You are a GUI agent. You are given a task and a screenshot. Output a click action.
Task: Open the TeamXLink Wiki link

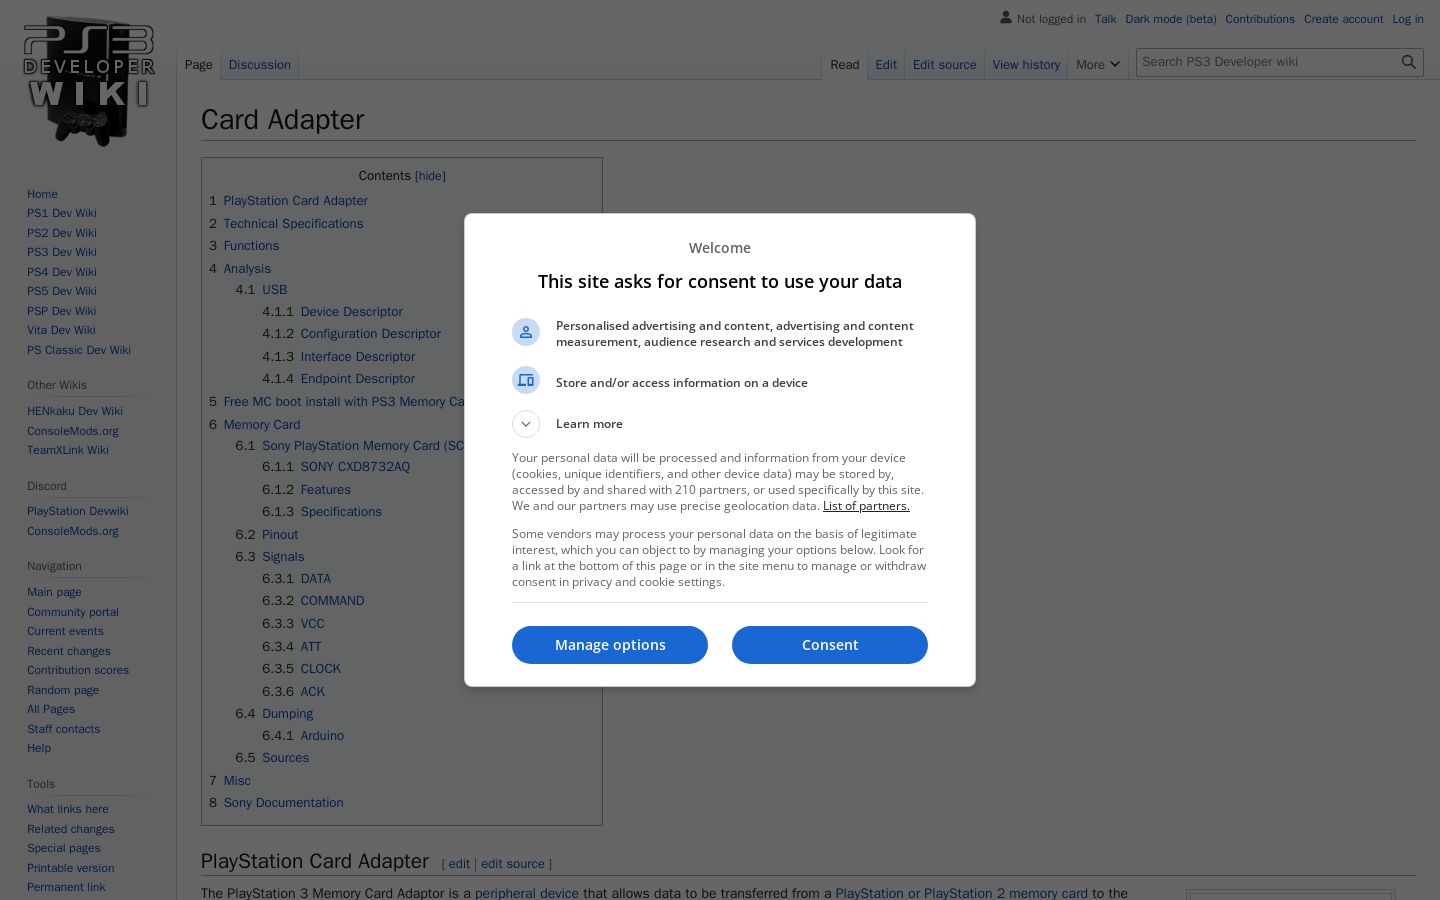pos(68,450)
